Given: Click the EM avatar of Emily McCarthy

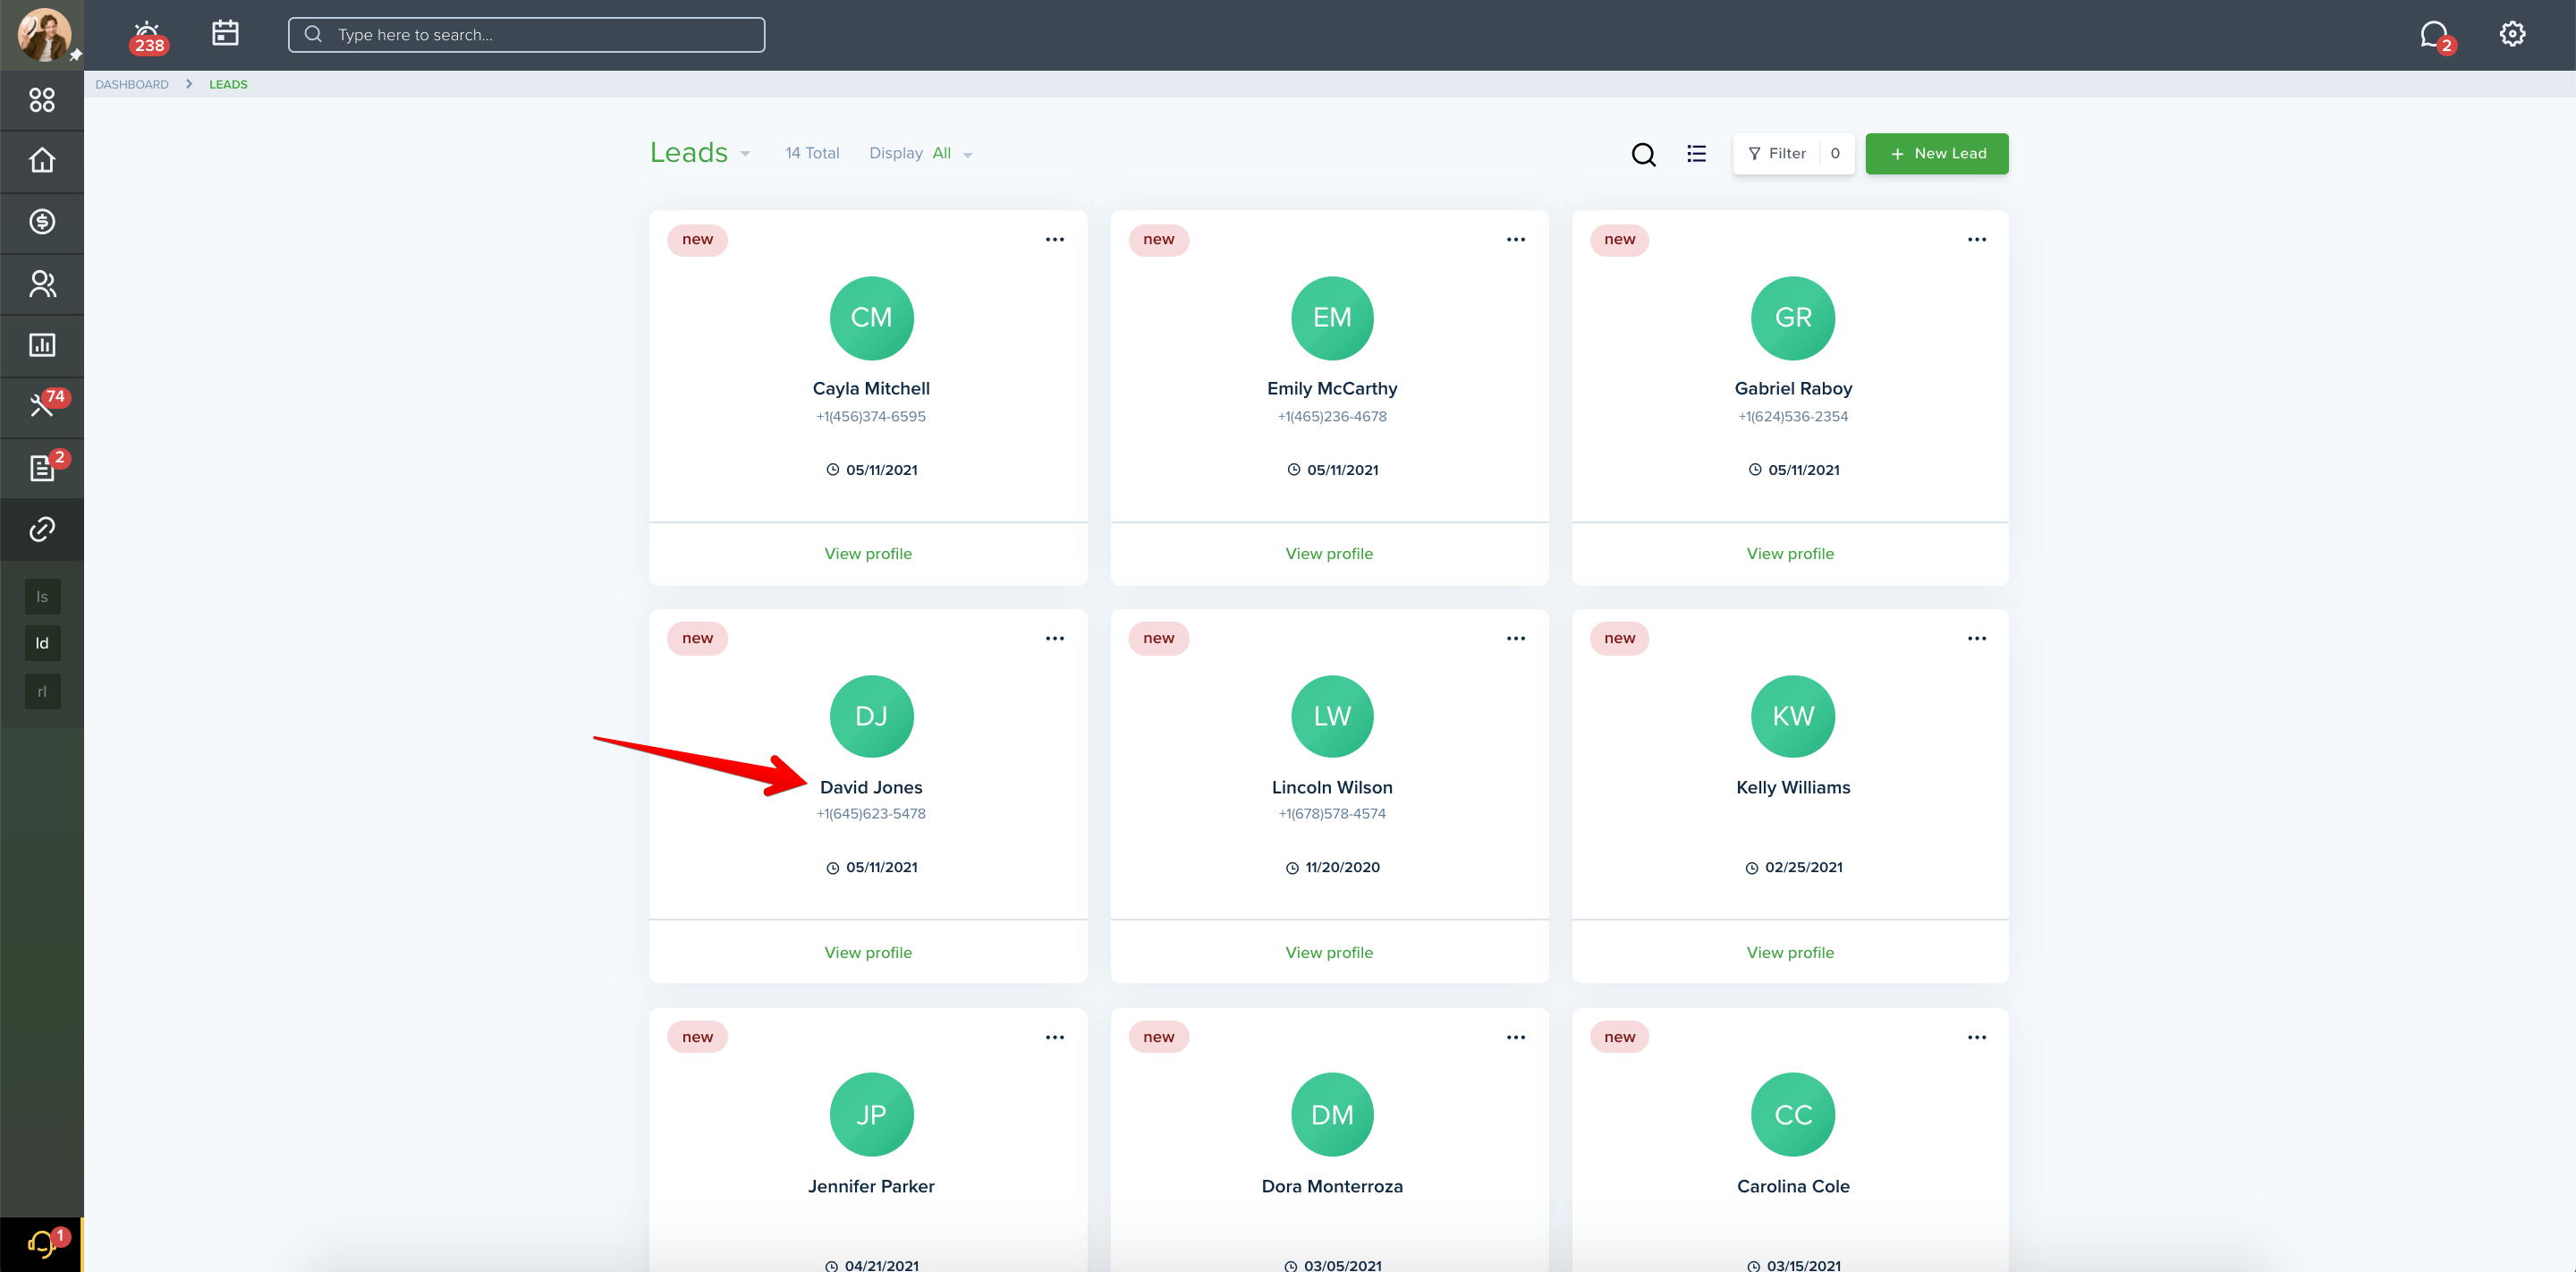Looking at the screenshot, I should point(1332,318).
